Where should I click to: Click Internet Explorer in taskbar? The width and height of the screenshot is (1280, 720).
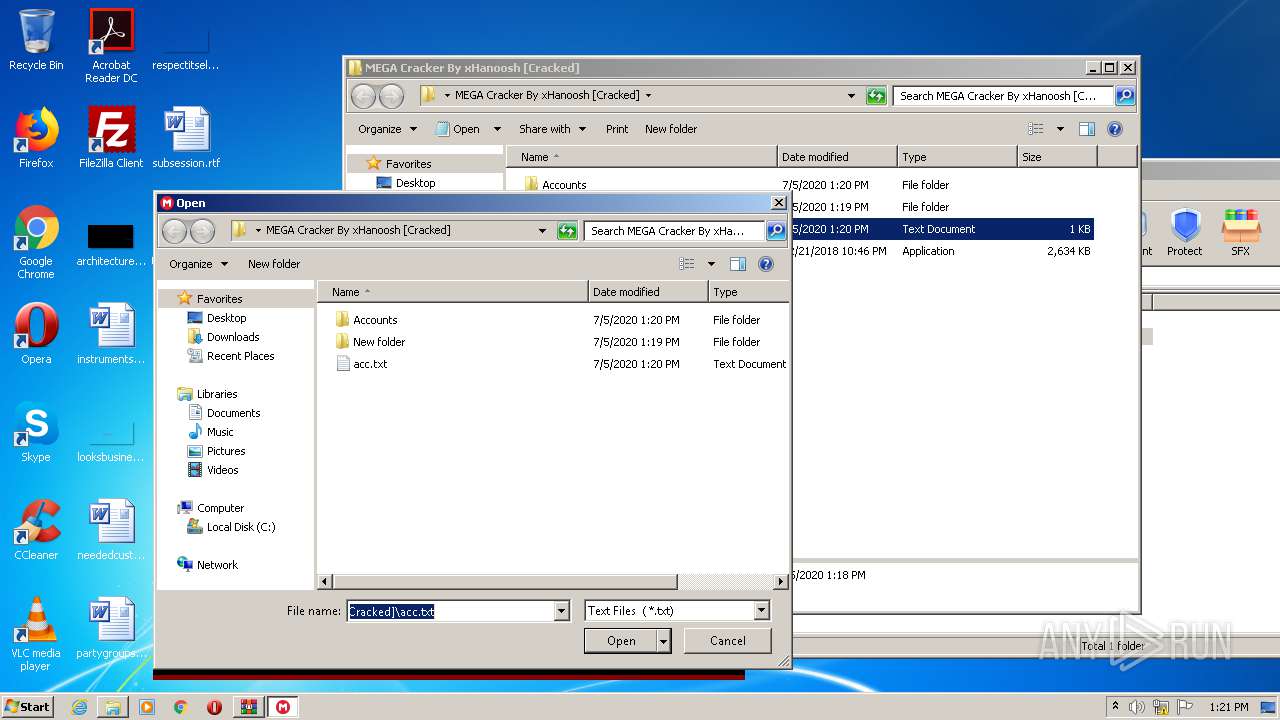coord(79,707)
